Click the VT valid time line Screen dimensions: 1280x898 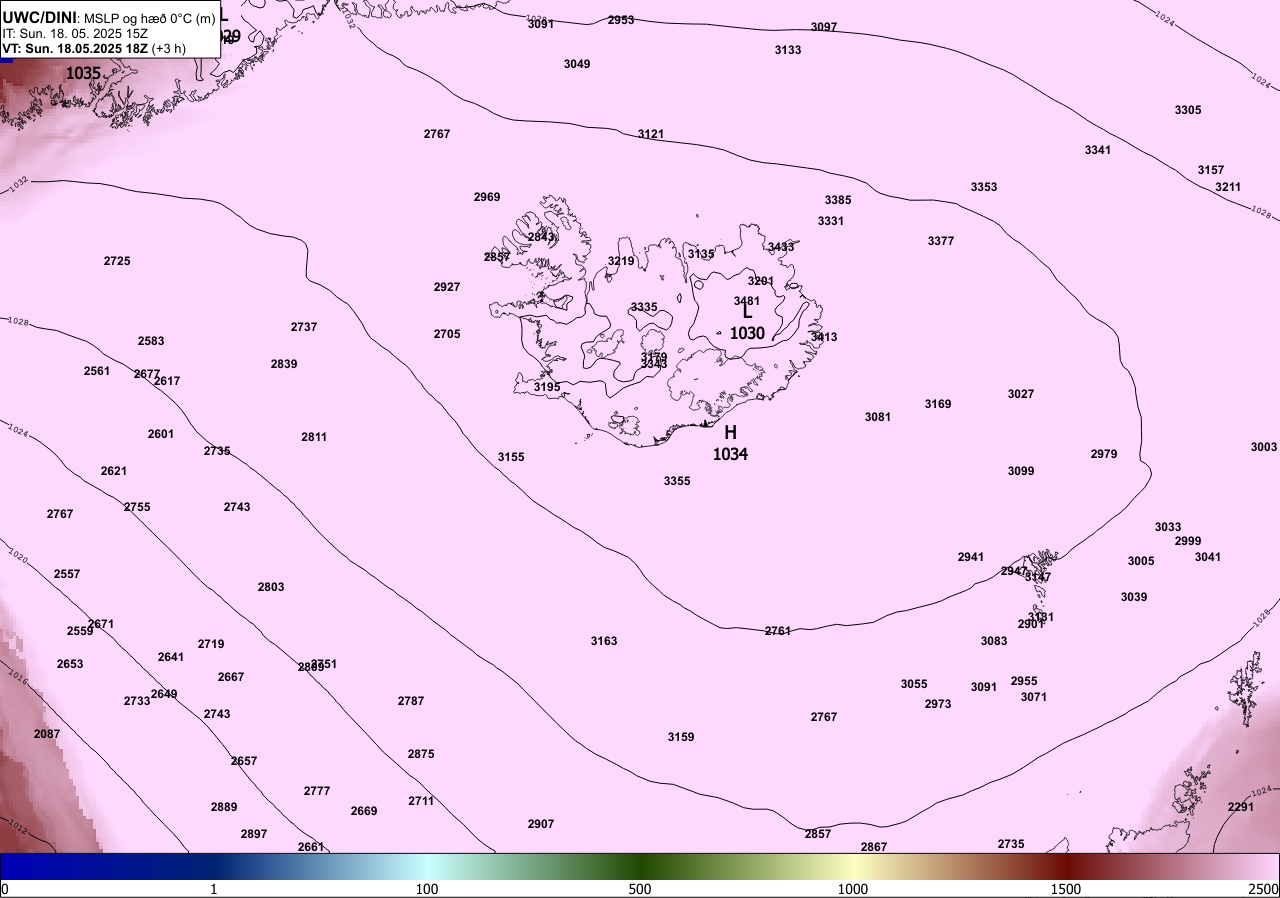tap(93, 47)
